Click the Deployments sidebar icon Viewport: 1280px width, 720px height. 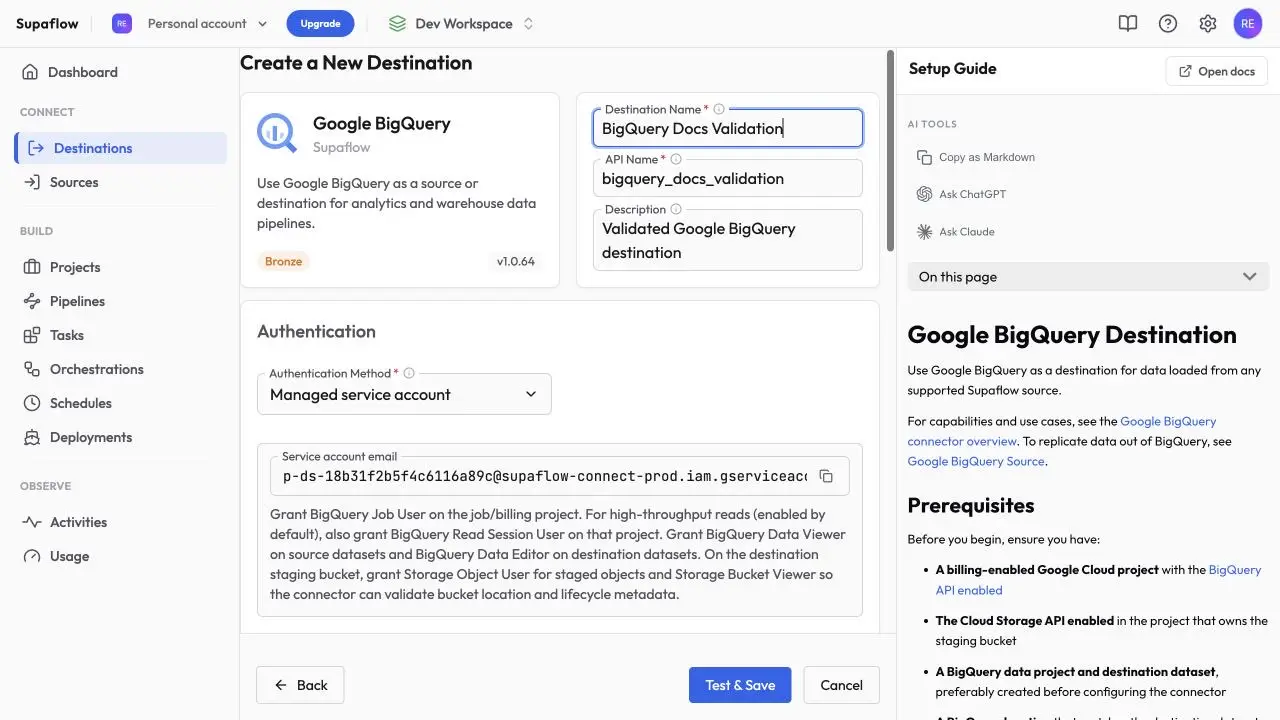(31, 437)
